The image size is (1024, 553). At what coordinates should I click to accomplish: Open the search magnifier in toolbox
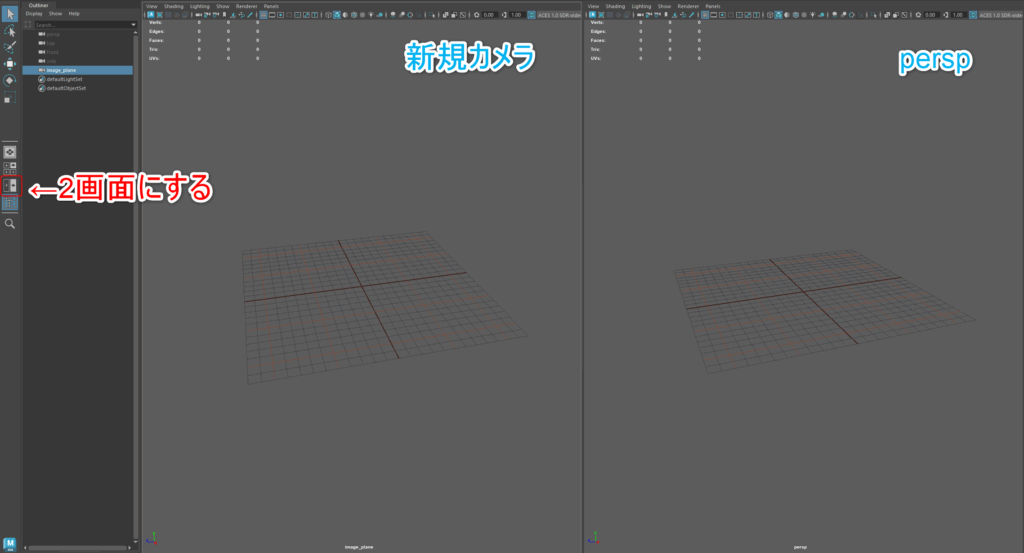click(x=10, y=224)
